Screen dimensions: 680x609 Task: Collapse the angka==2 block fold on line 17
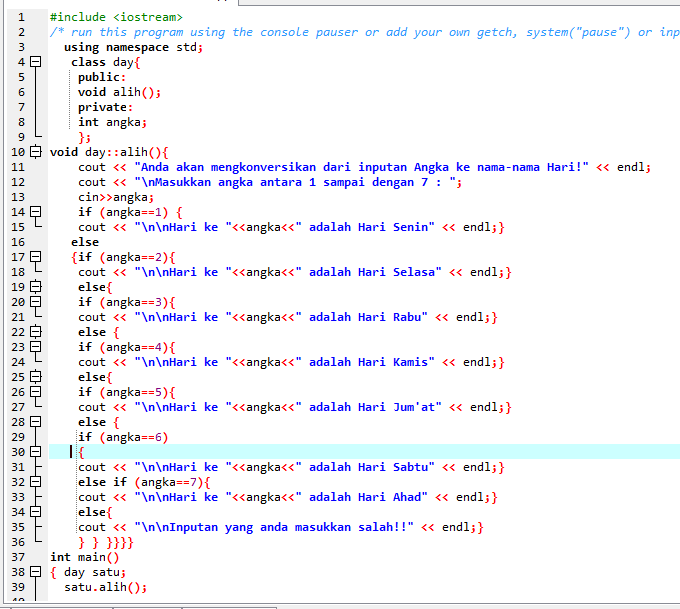[36, 257]
